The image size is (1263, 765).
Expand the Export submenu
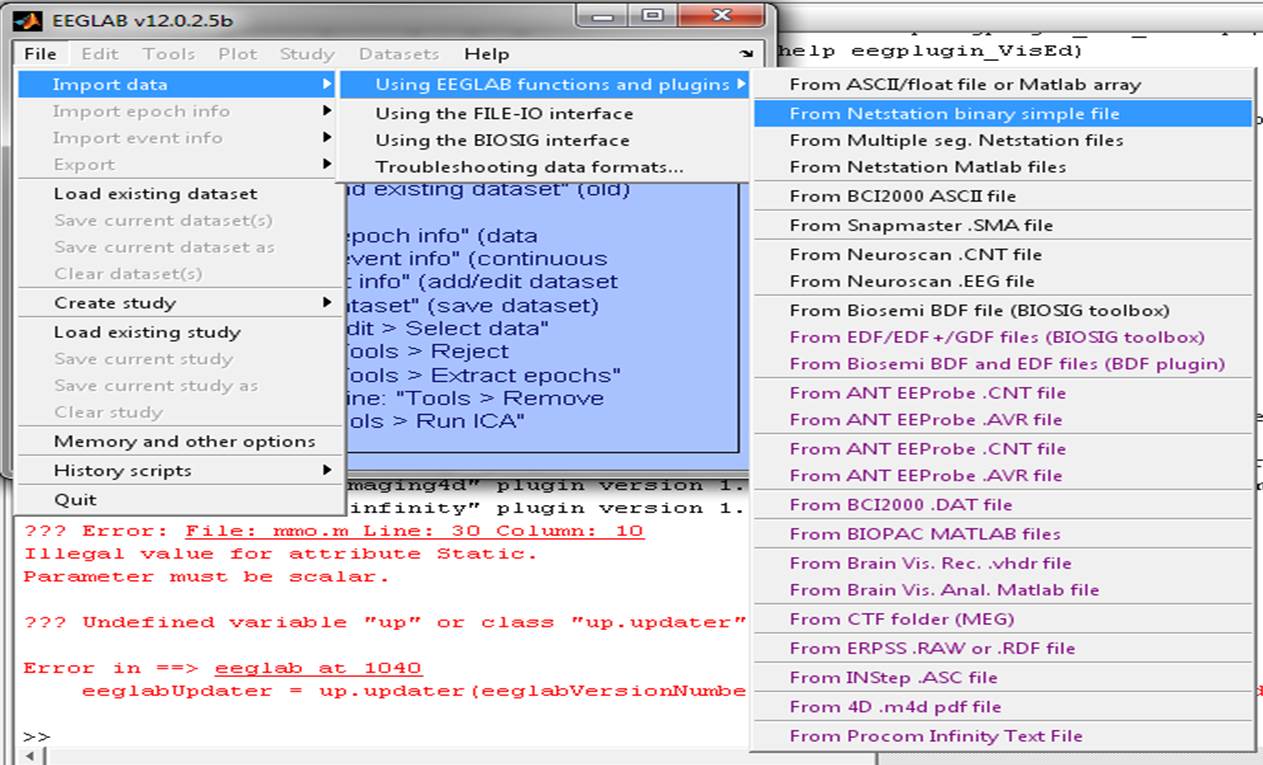click(x=180, y=165)
